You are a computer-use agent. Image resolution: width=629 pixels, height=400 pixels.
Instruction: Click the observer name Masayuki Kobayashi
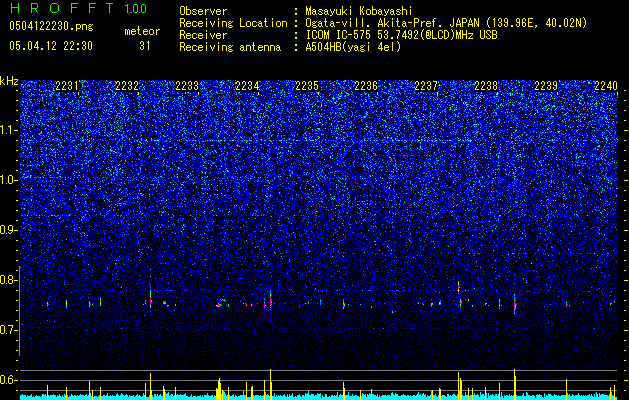tap(359, 12)
